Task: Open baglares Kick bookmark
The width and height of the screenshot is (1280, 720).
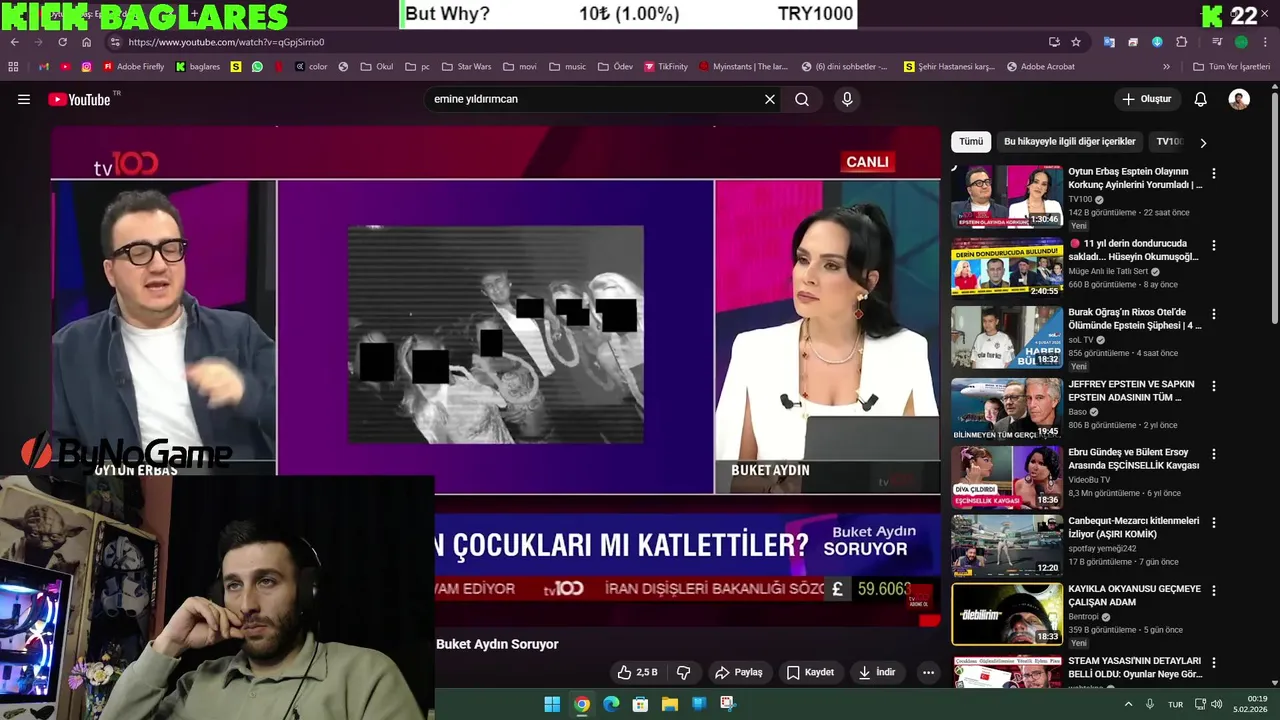Action: click(197, 67)
